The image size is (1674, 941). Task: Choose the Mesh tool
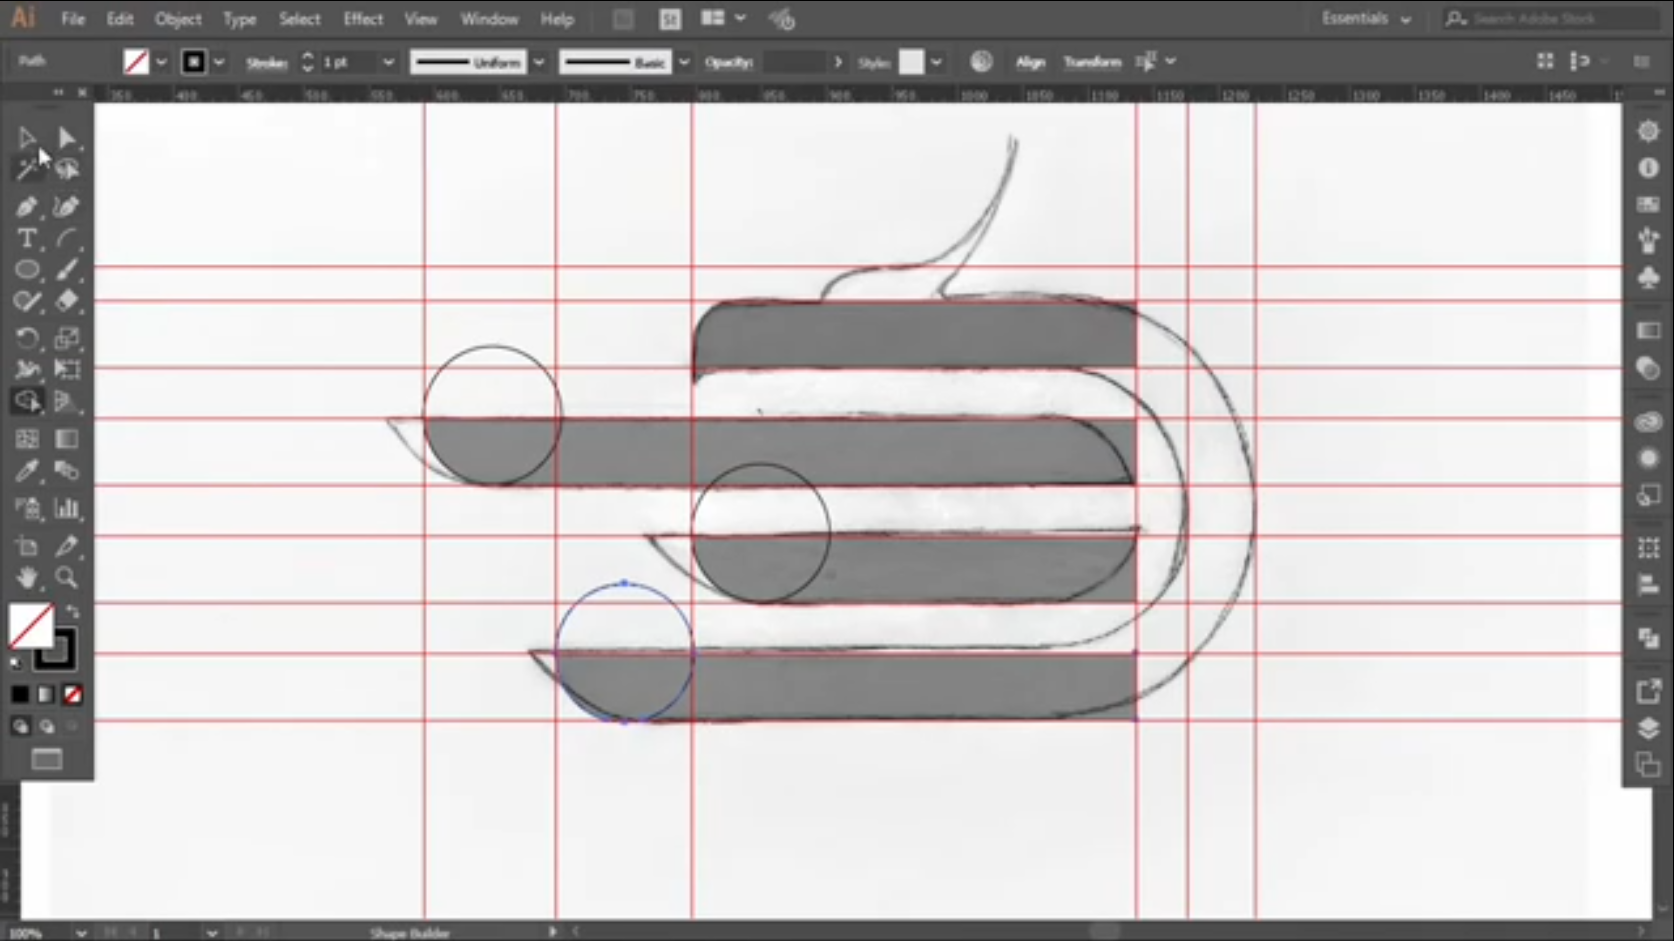click(27, 439)
